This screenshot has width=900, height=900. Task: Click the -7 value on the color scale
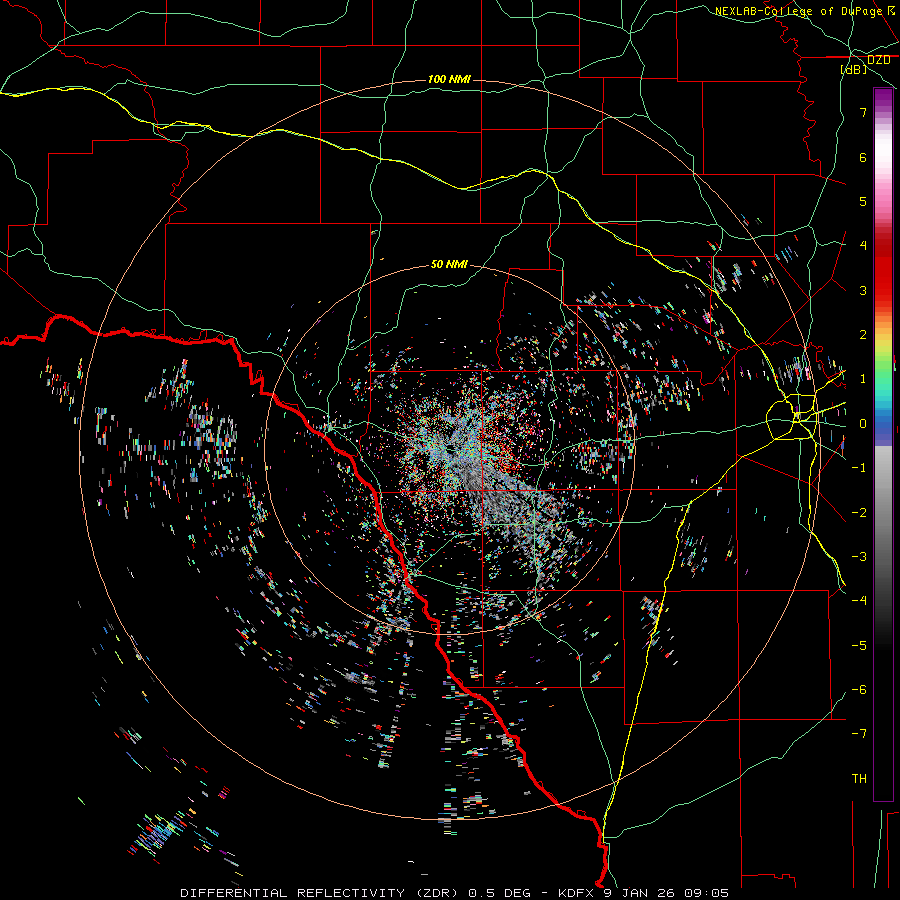click(859, 734)
